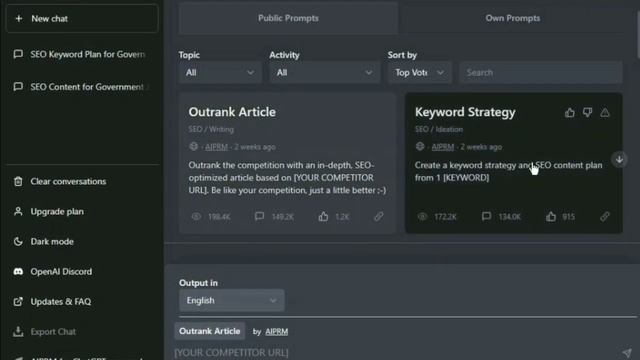Viewport: 640px width, 360px height.
Task: Report the Keyword Strategy prompt warning icon
Action: 605,113
